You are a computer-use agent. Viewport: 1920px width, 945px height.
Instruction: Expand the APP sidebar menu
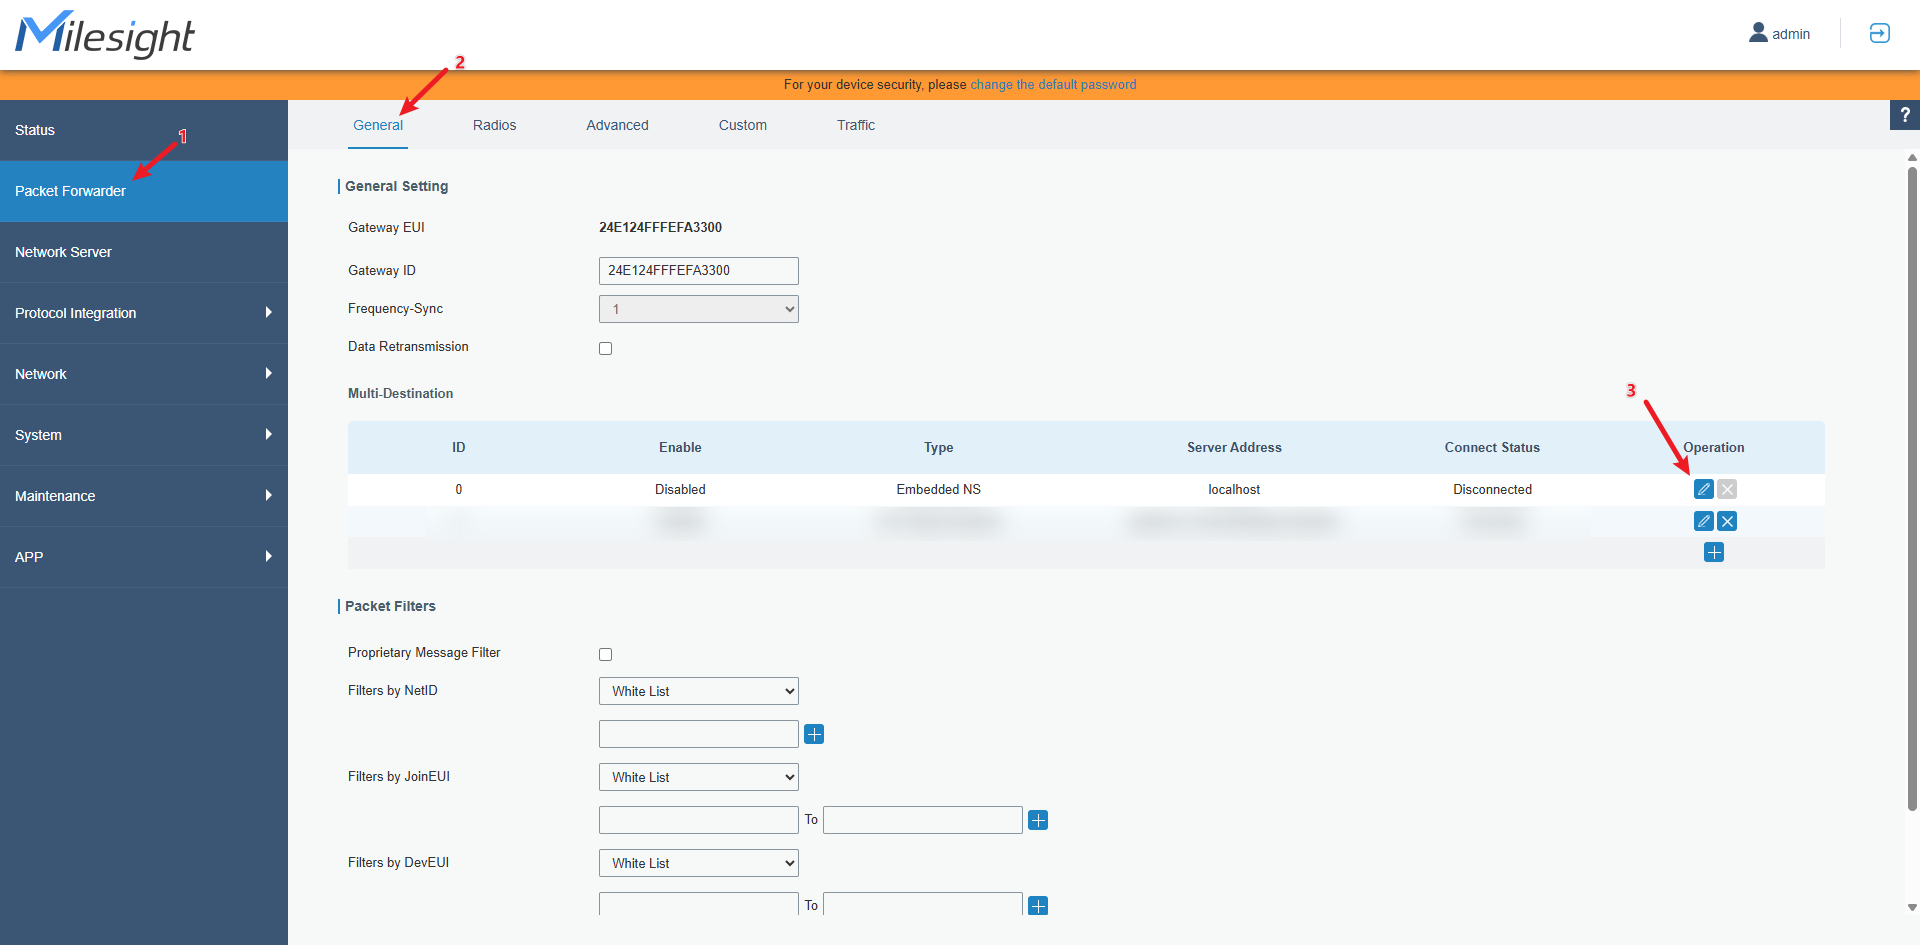coord(144,557)
